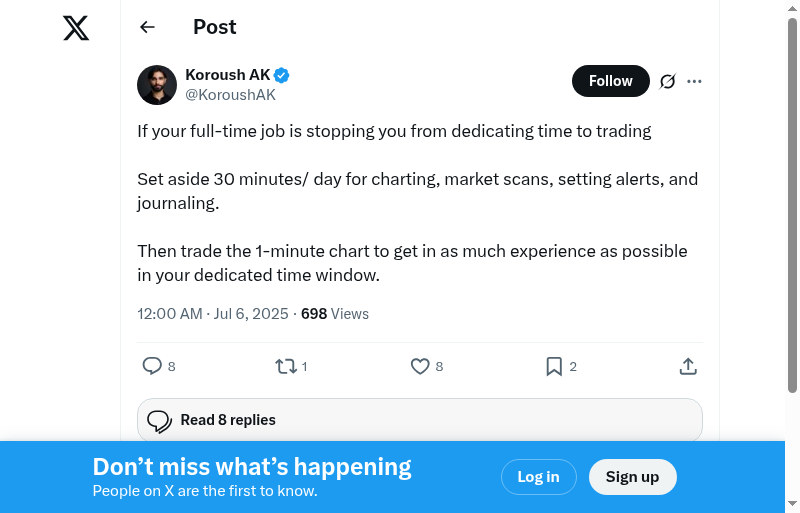The image size is (800, 513).
Task: Bookmark this post
Action: (x=554, y=367)
